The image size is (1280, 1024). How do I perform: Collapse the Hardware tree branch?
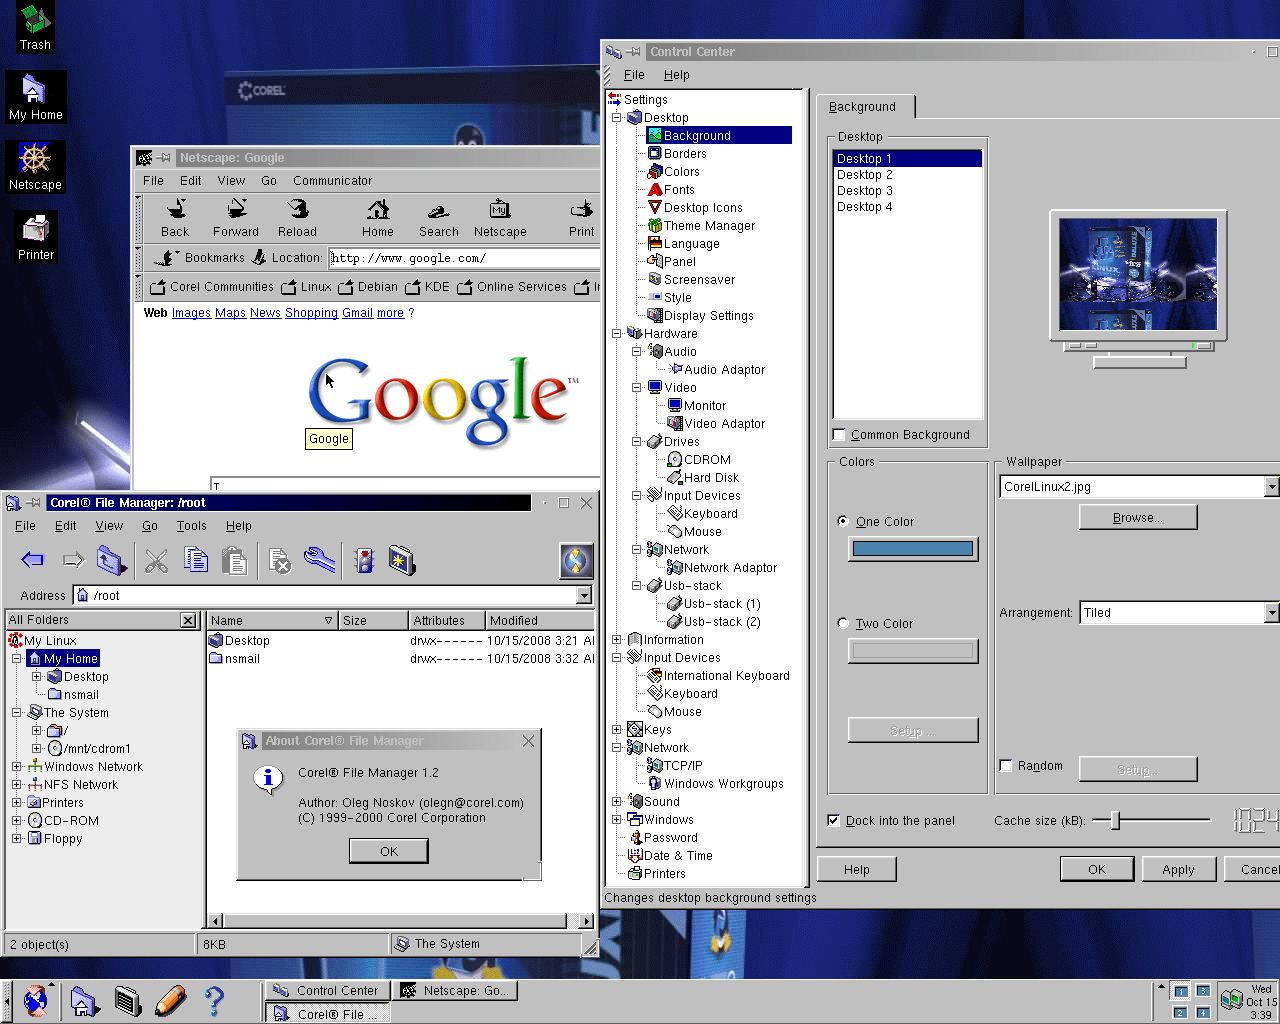[x=618, y=333]
